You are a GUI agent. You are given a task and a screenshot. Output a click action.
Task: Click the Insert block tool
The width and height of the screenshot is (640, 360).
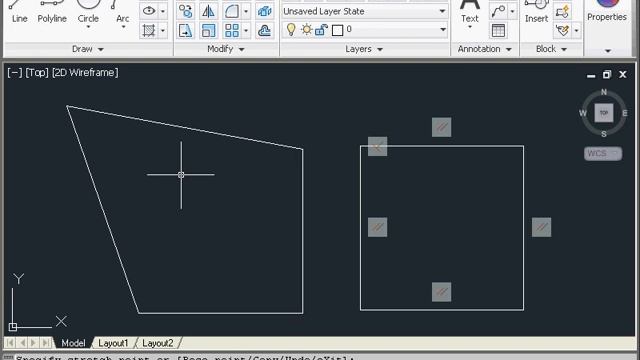point(536,12)
